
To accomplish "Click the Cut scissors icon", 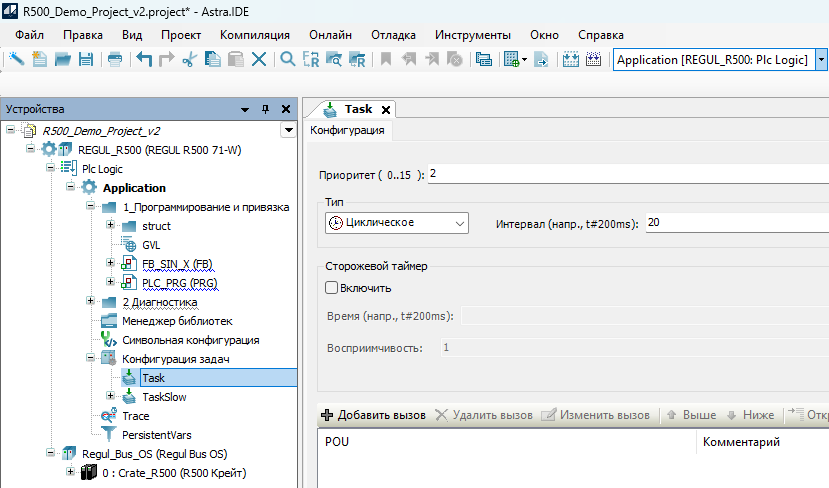I will pyautogui.click(x=189, y=60).
